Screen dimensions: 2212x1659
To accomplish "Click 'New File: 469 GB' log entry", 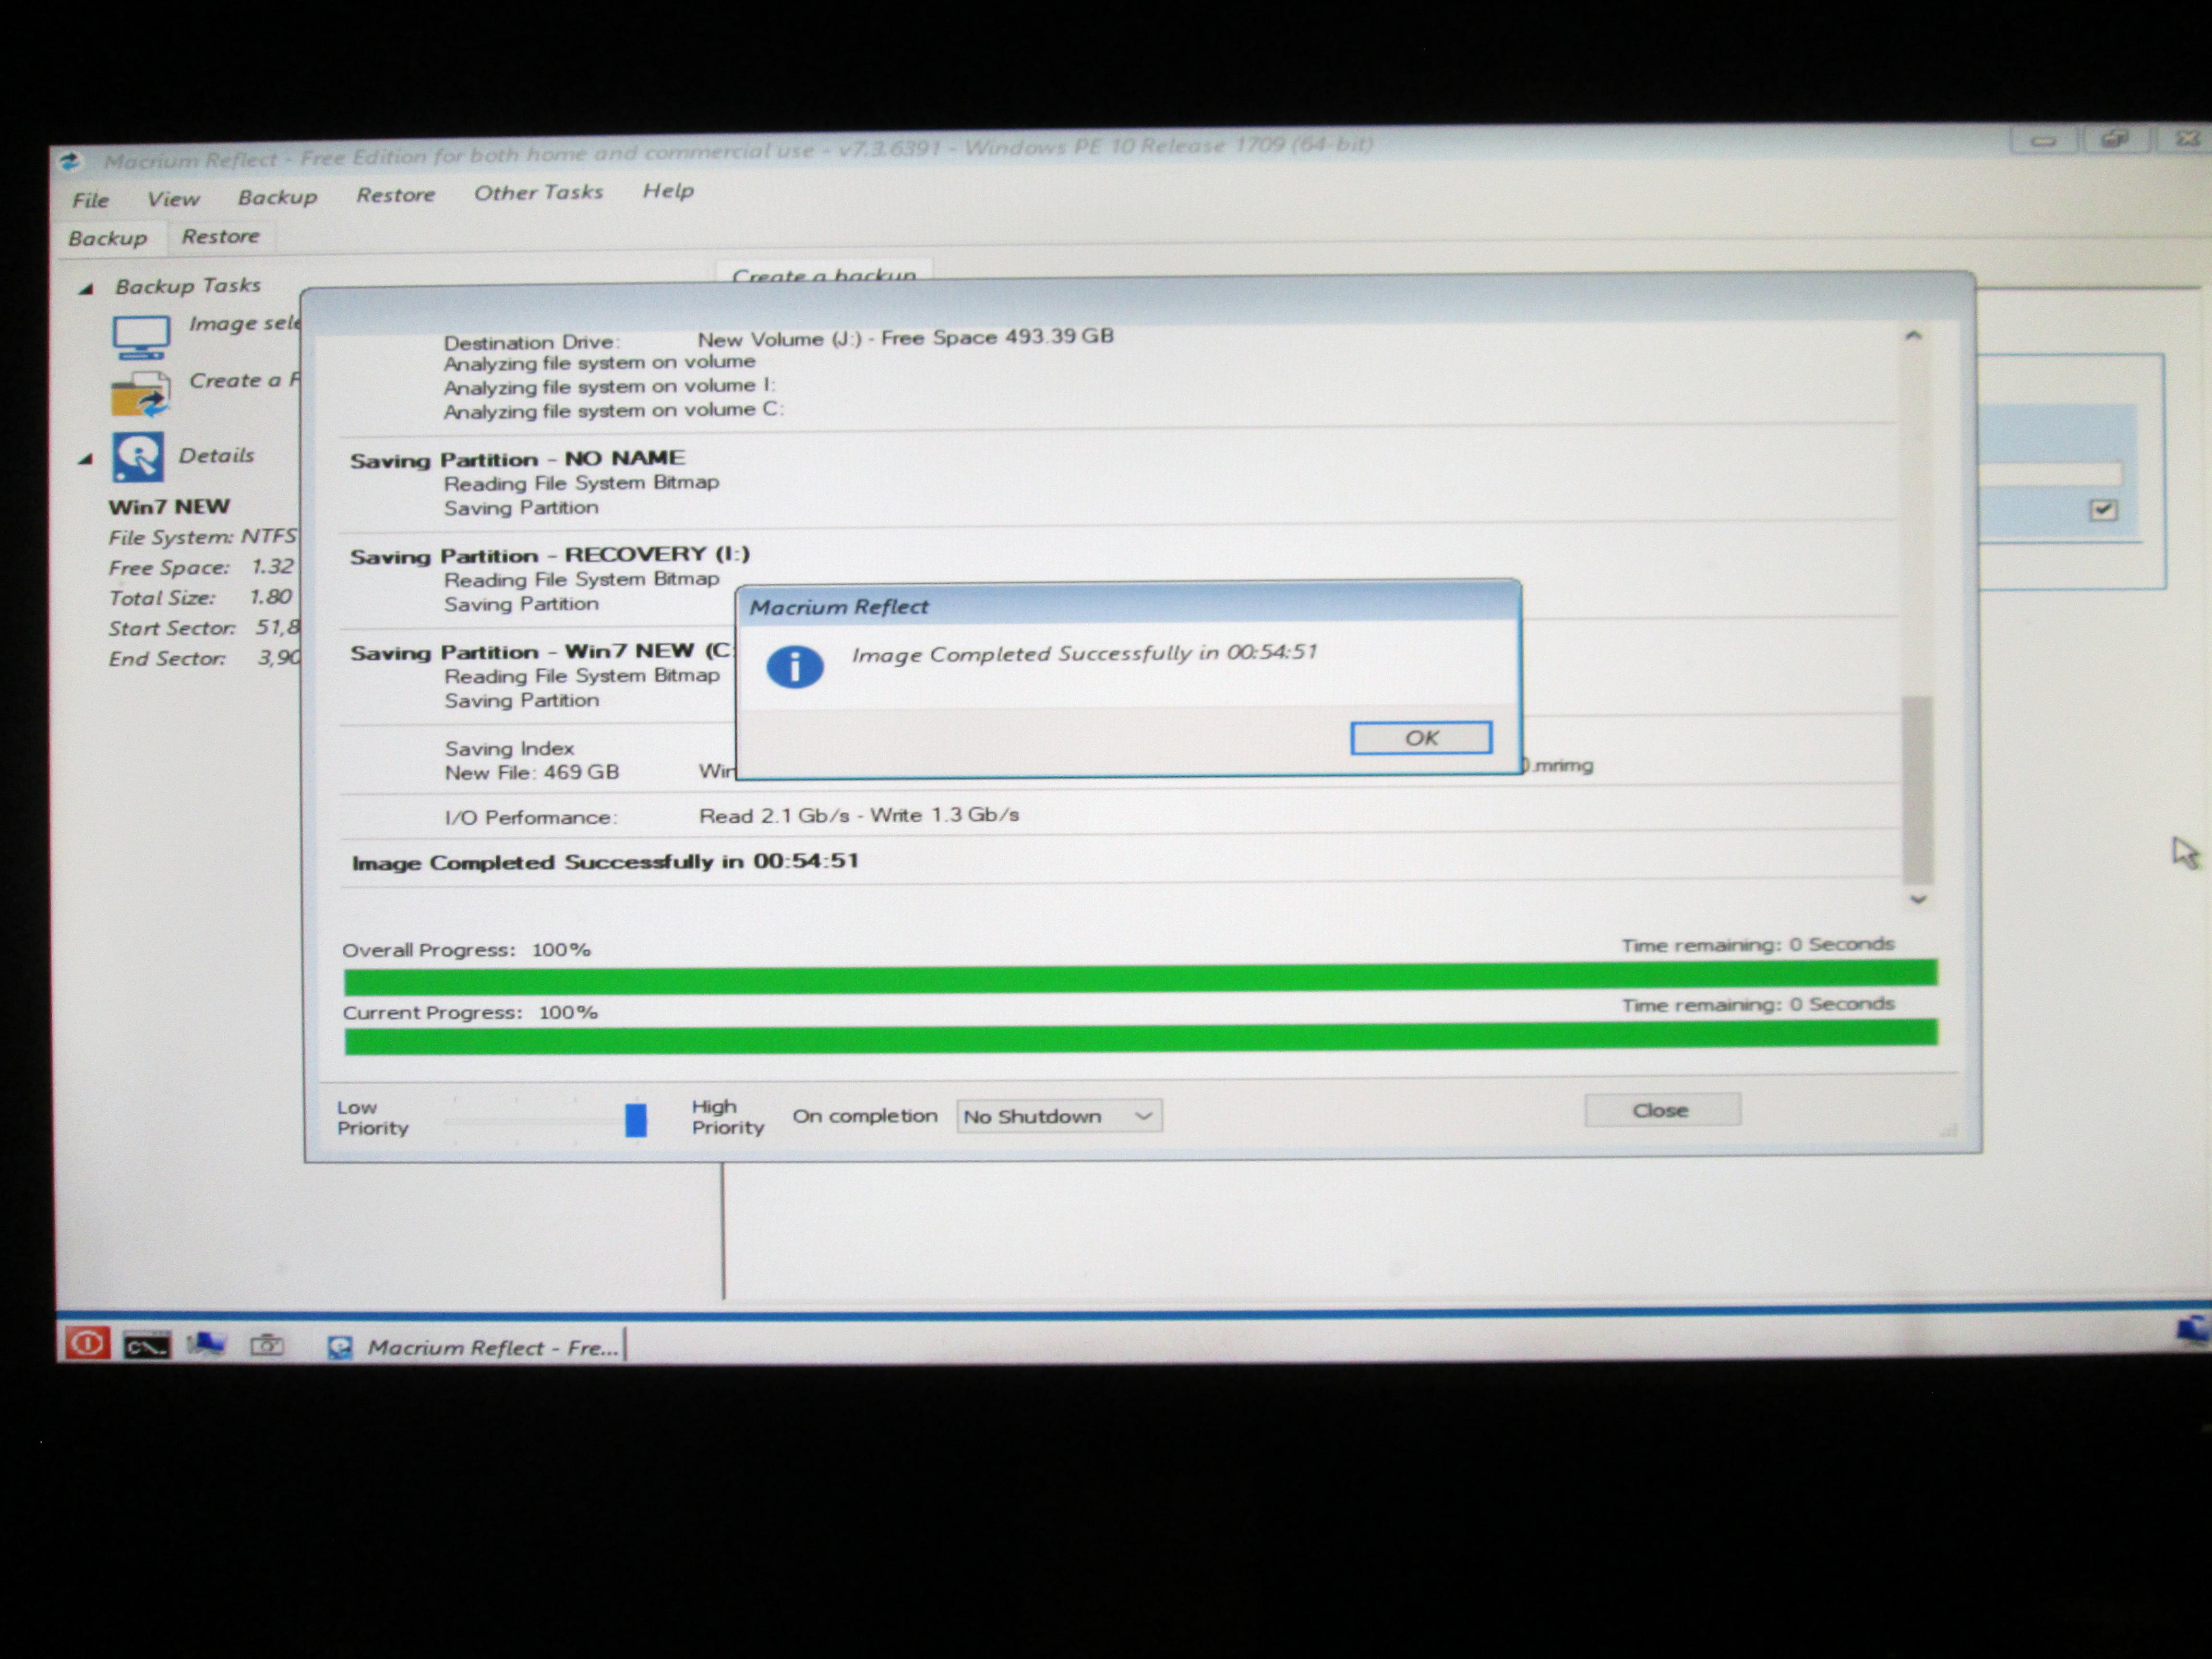I will [x=532, y=772].
